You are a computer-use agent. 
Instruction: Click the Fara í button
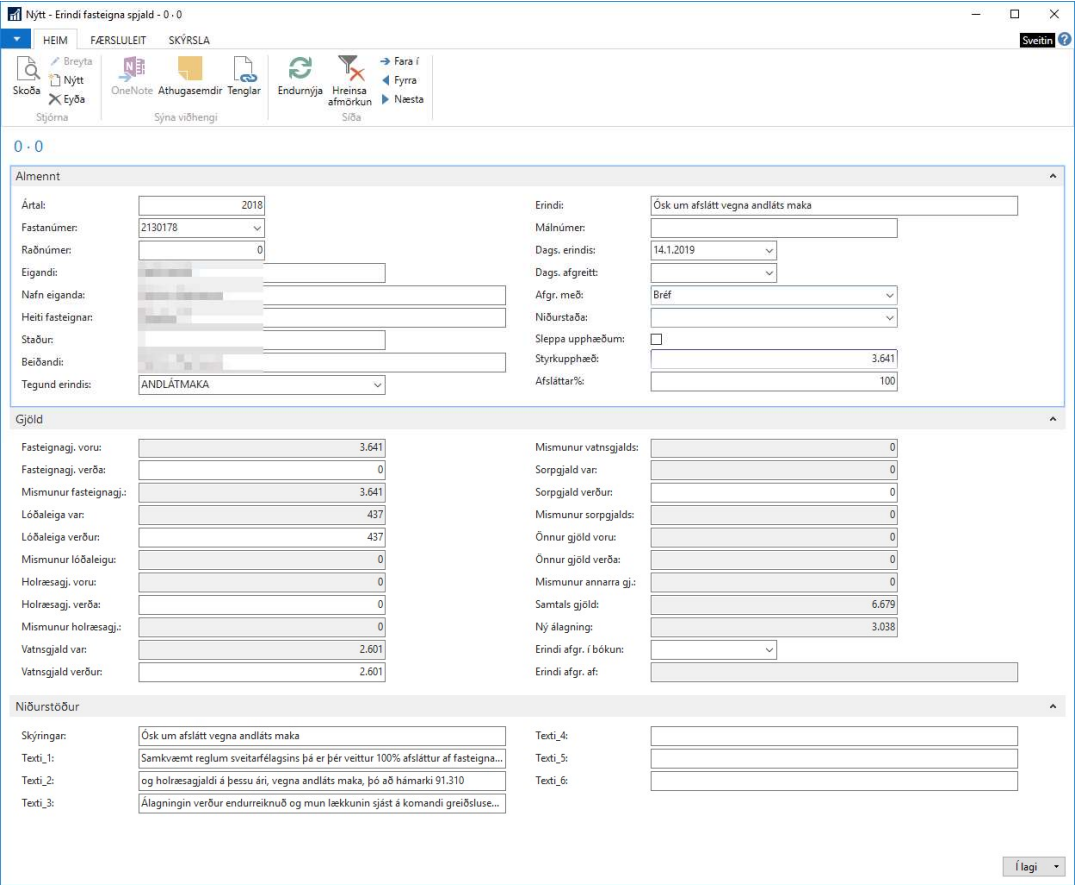(x=400, y=62)
